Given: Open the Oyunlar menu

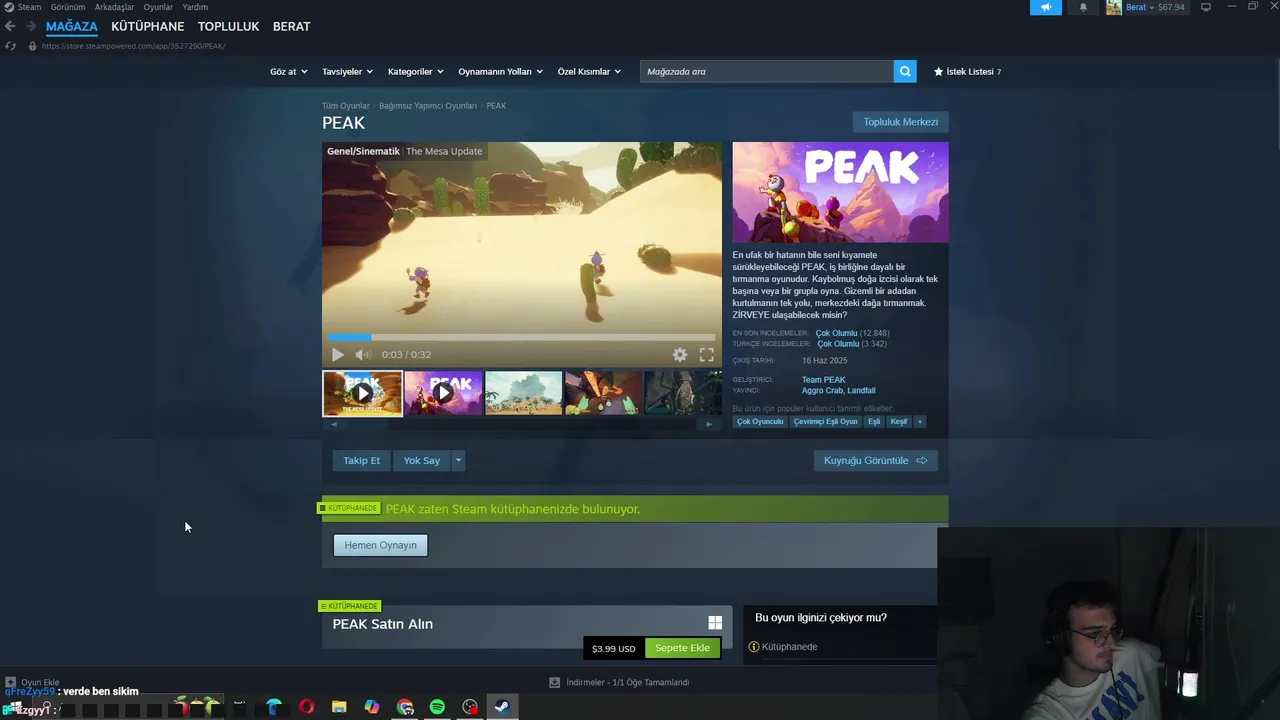Looking at the screenshot, I should tap(158, 7).
